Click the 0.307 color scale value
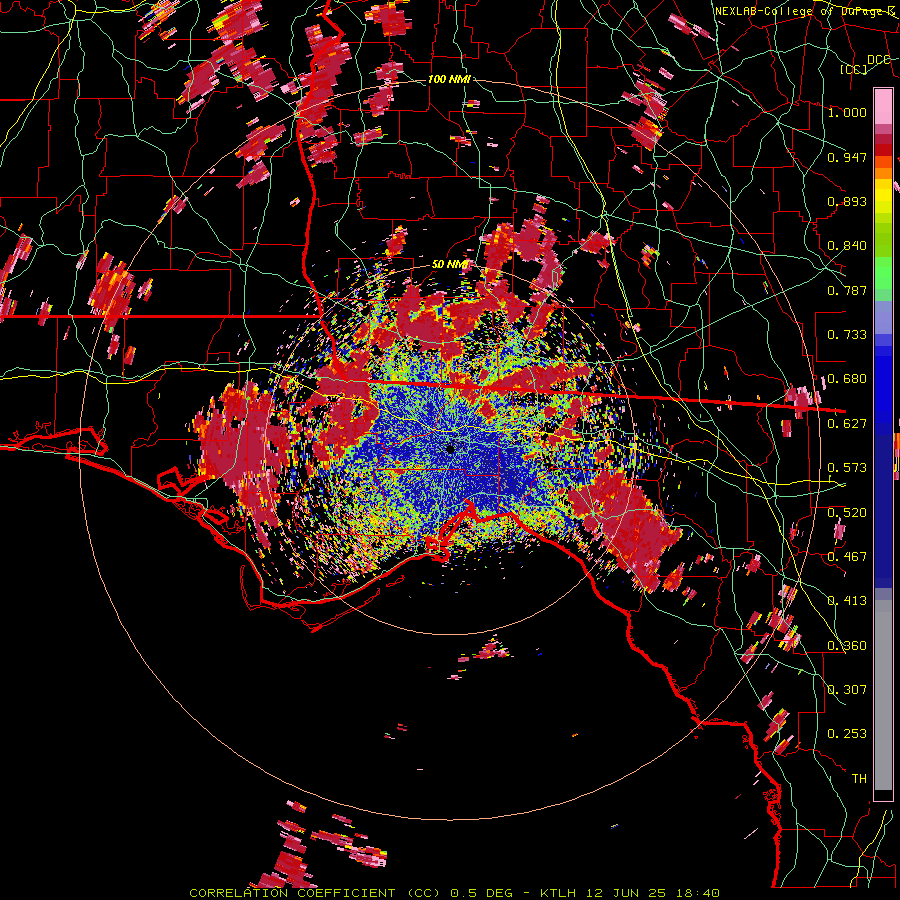This screenshot has height=900, width=900. coord(847,690)
